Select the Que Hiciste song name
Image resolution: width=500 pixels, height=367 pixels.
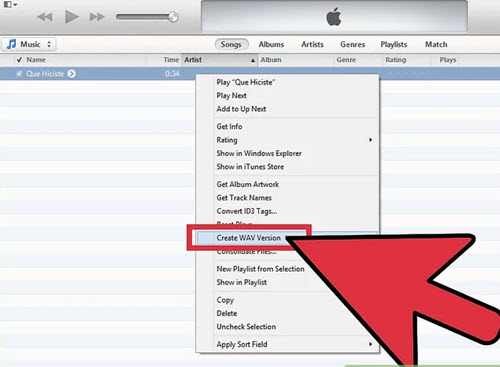45,74
